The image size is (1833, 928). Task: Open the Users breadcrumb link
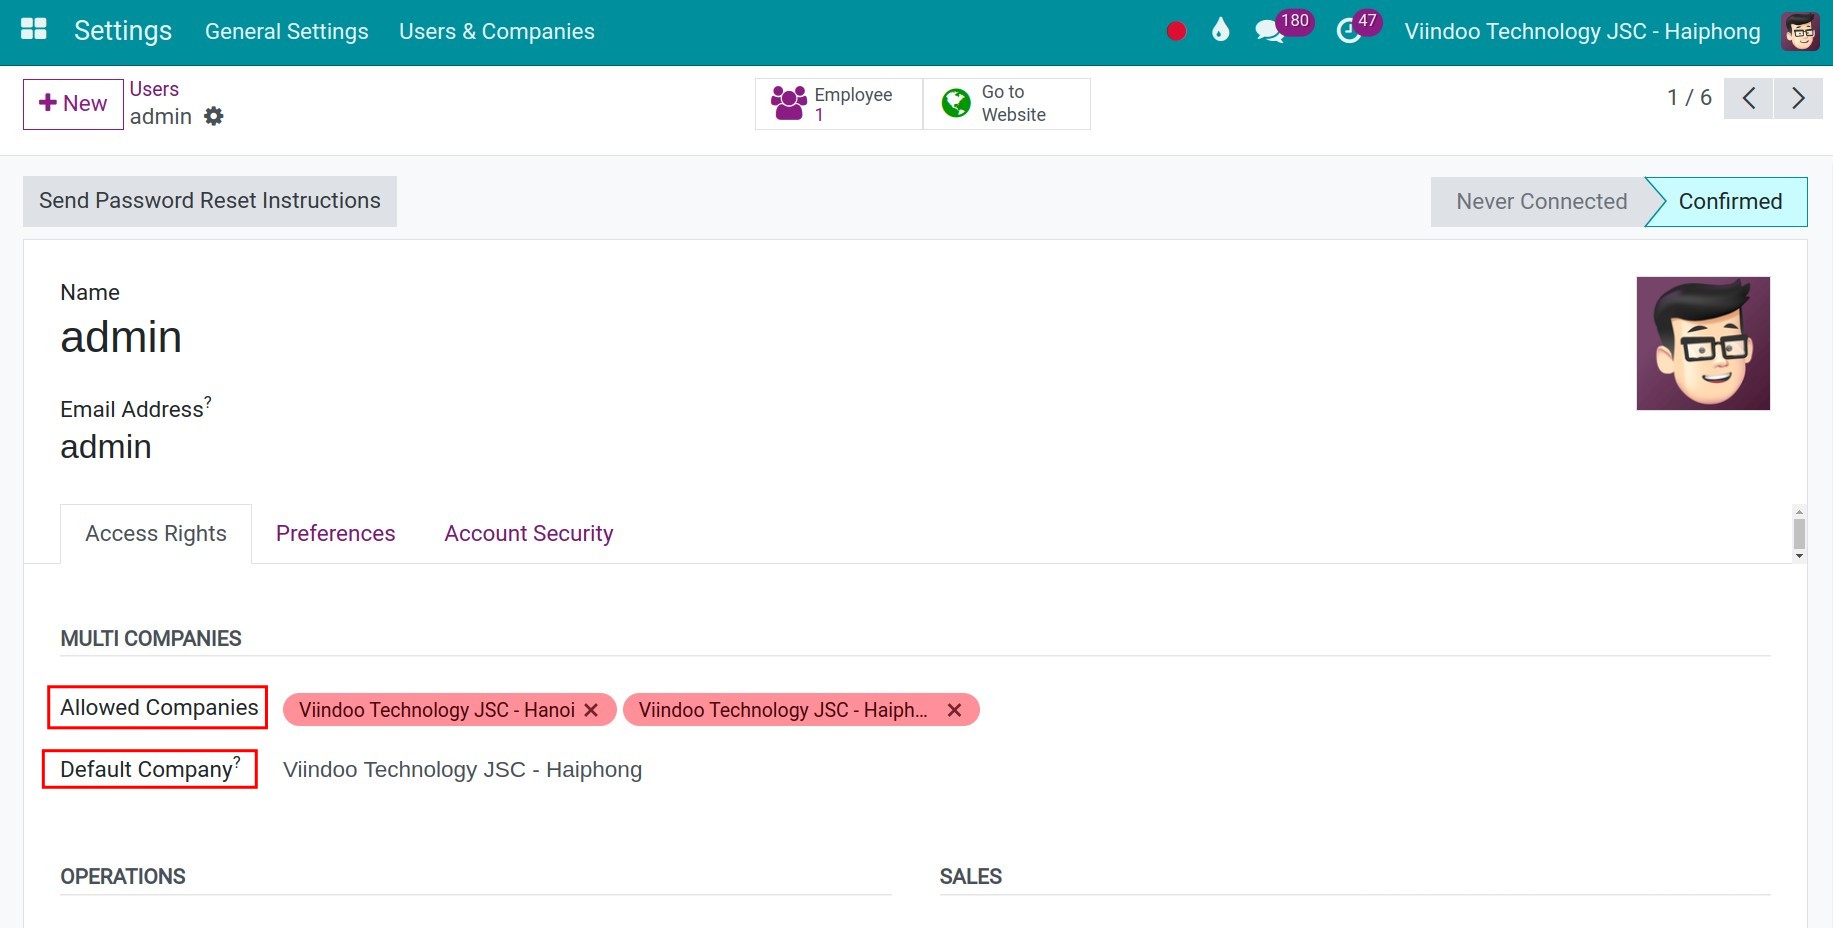point(154,89)
